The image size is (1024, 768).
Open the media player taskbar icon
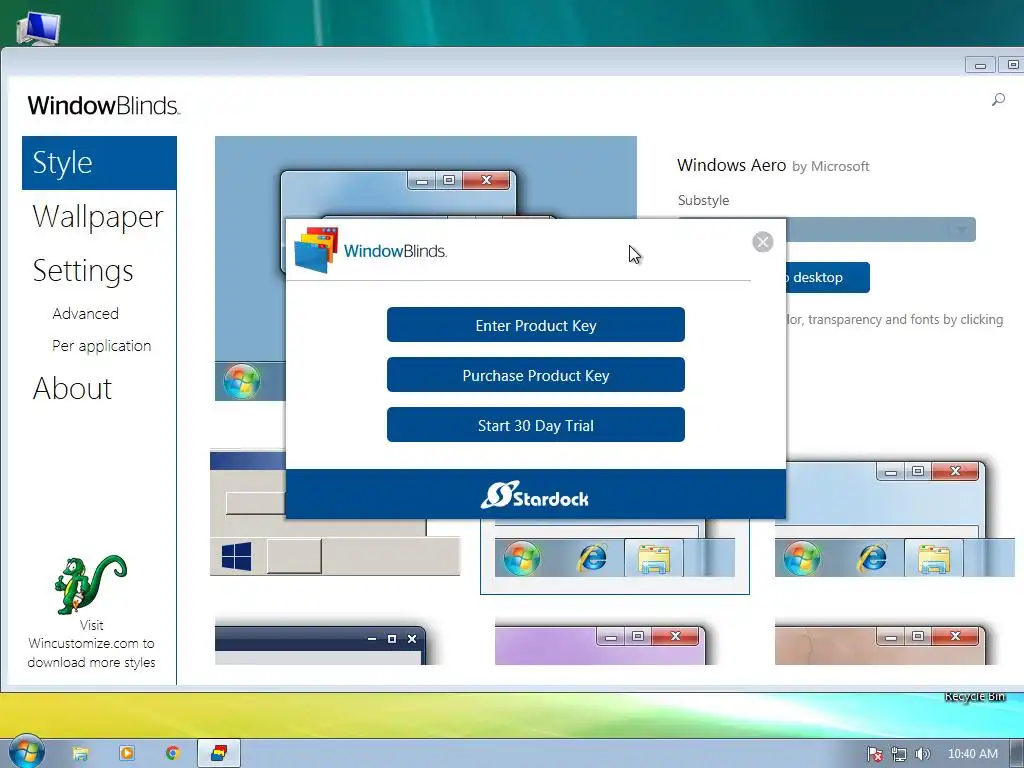click(127, 753)
